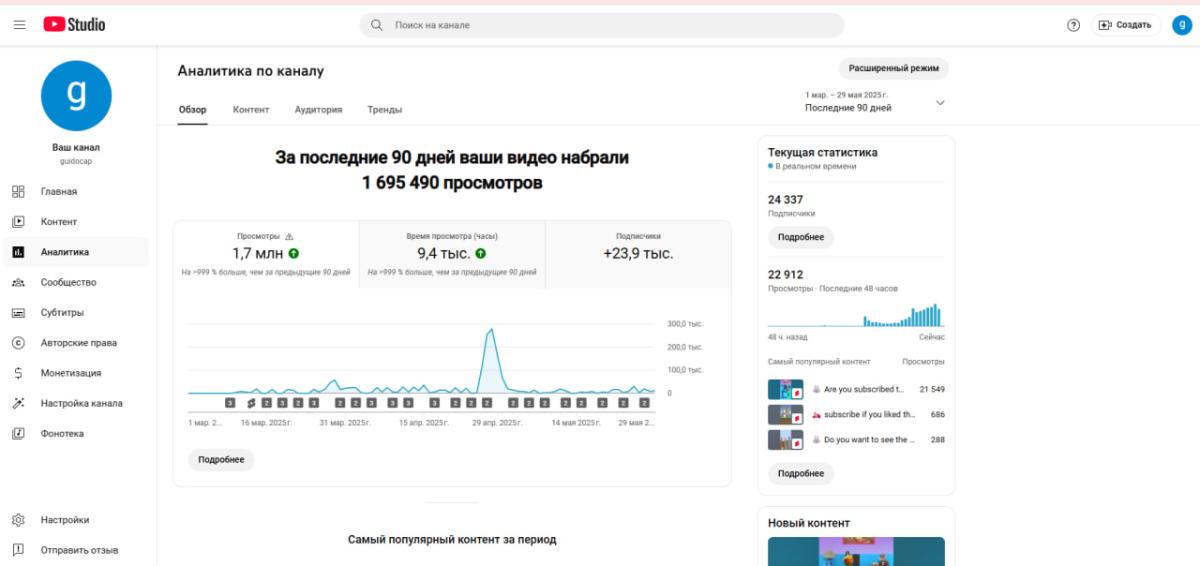Click Подробнее under the popular content list
Image resolution: width=1200 pixels, height=566 pixels.
[801, 473]
